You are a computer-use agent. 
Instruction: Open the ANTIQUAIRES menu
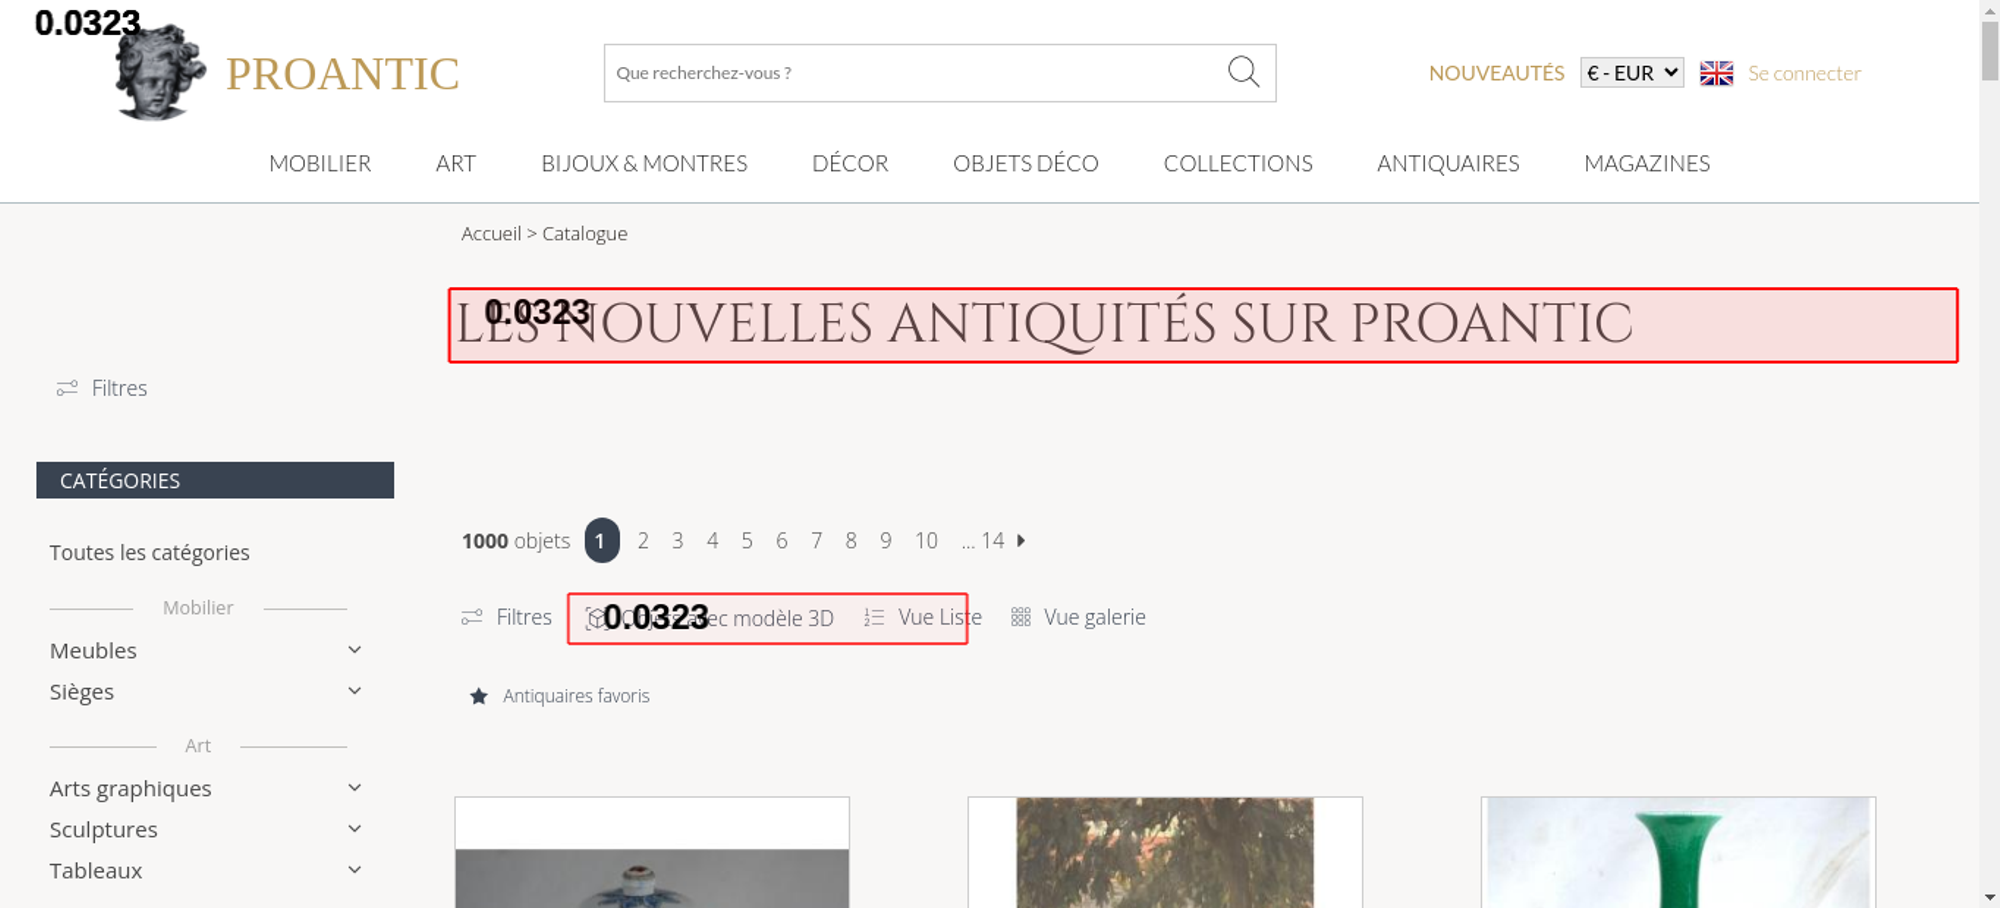(x=1447, y=163)
